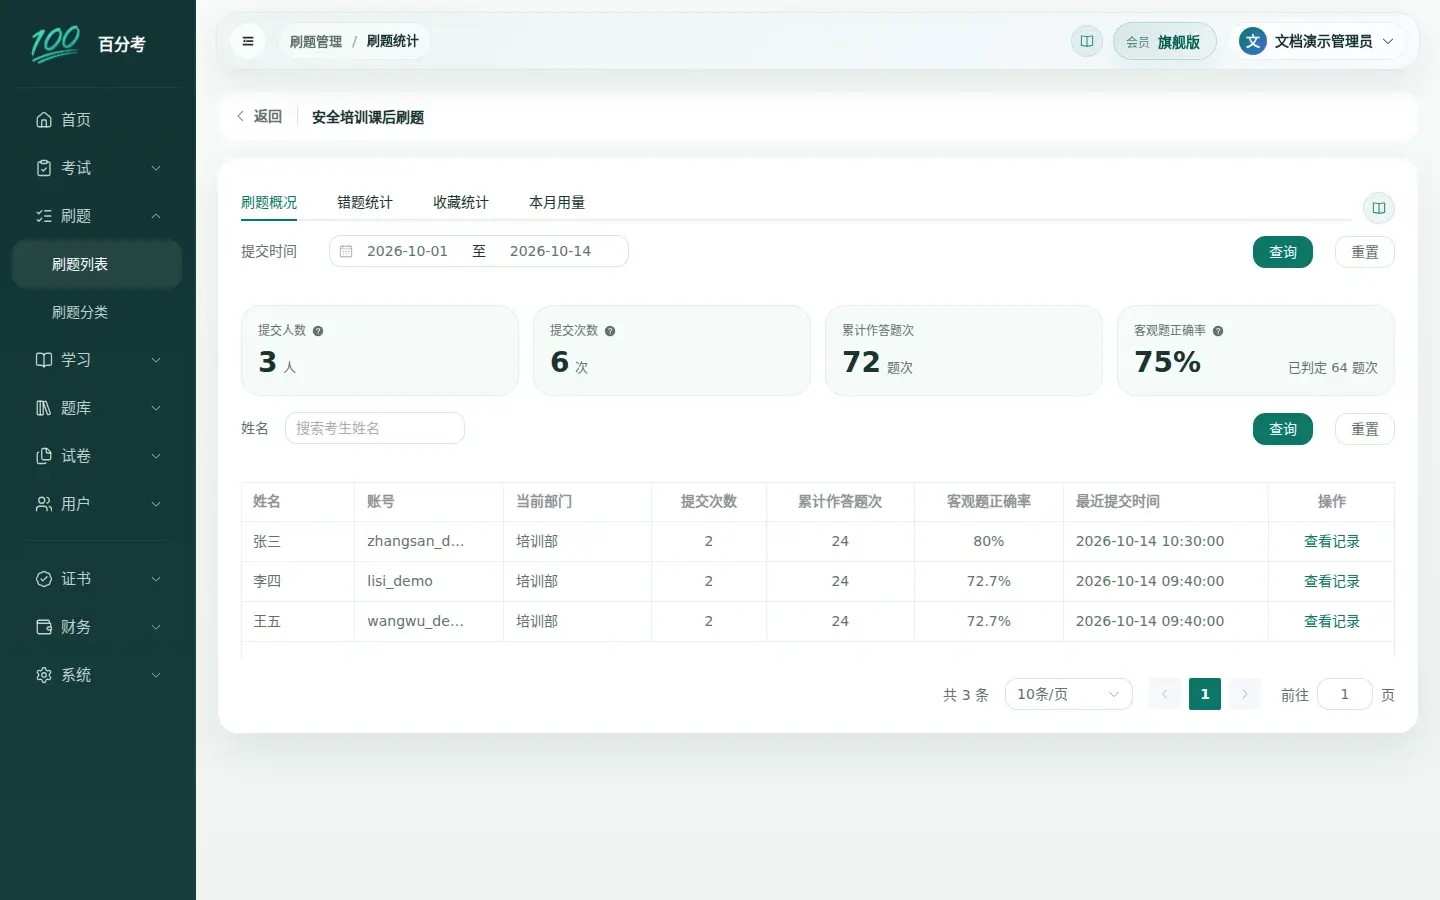Expand the 学习 sidebar menu
This screenshot has width=1440, height=900.
(x=98, y=360)
